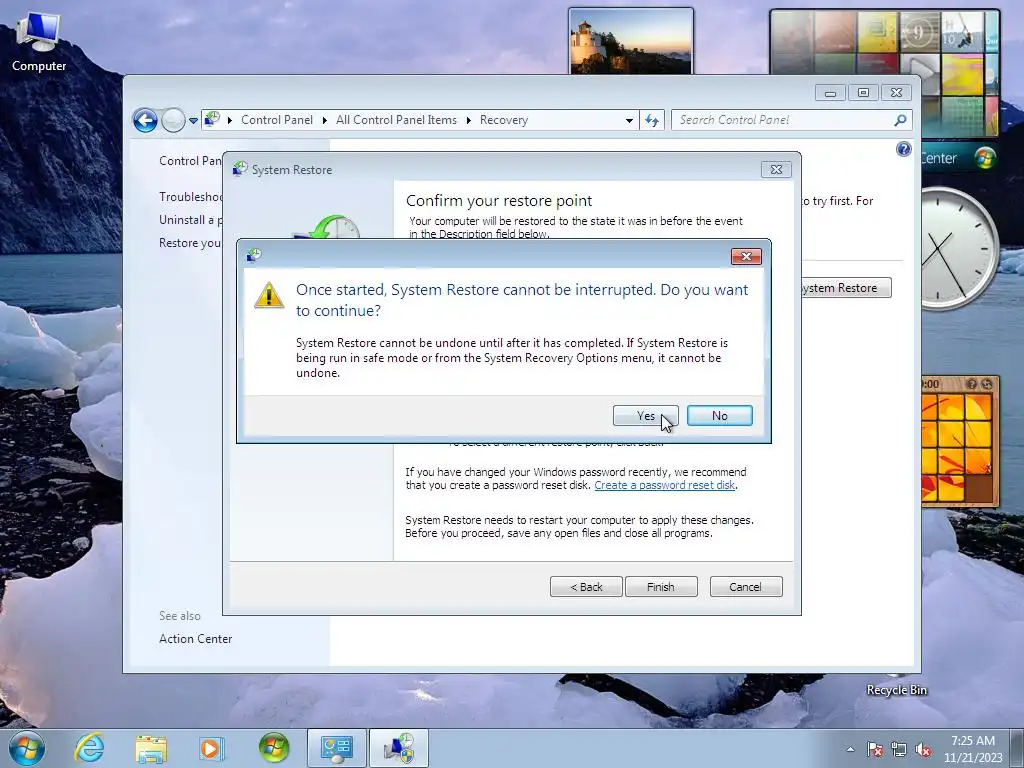Maximize the Control Panel window

pyautogui.click(x=863, y=93)
